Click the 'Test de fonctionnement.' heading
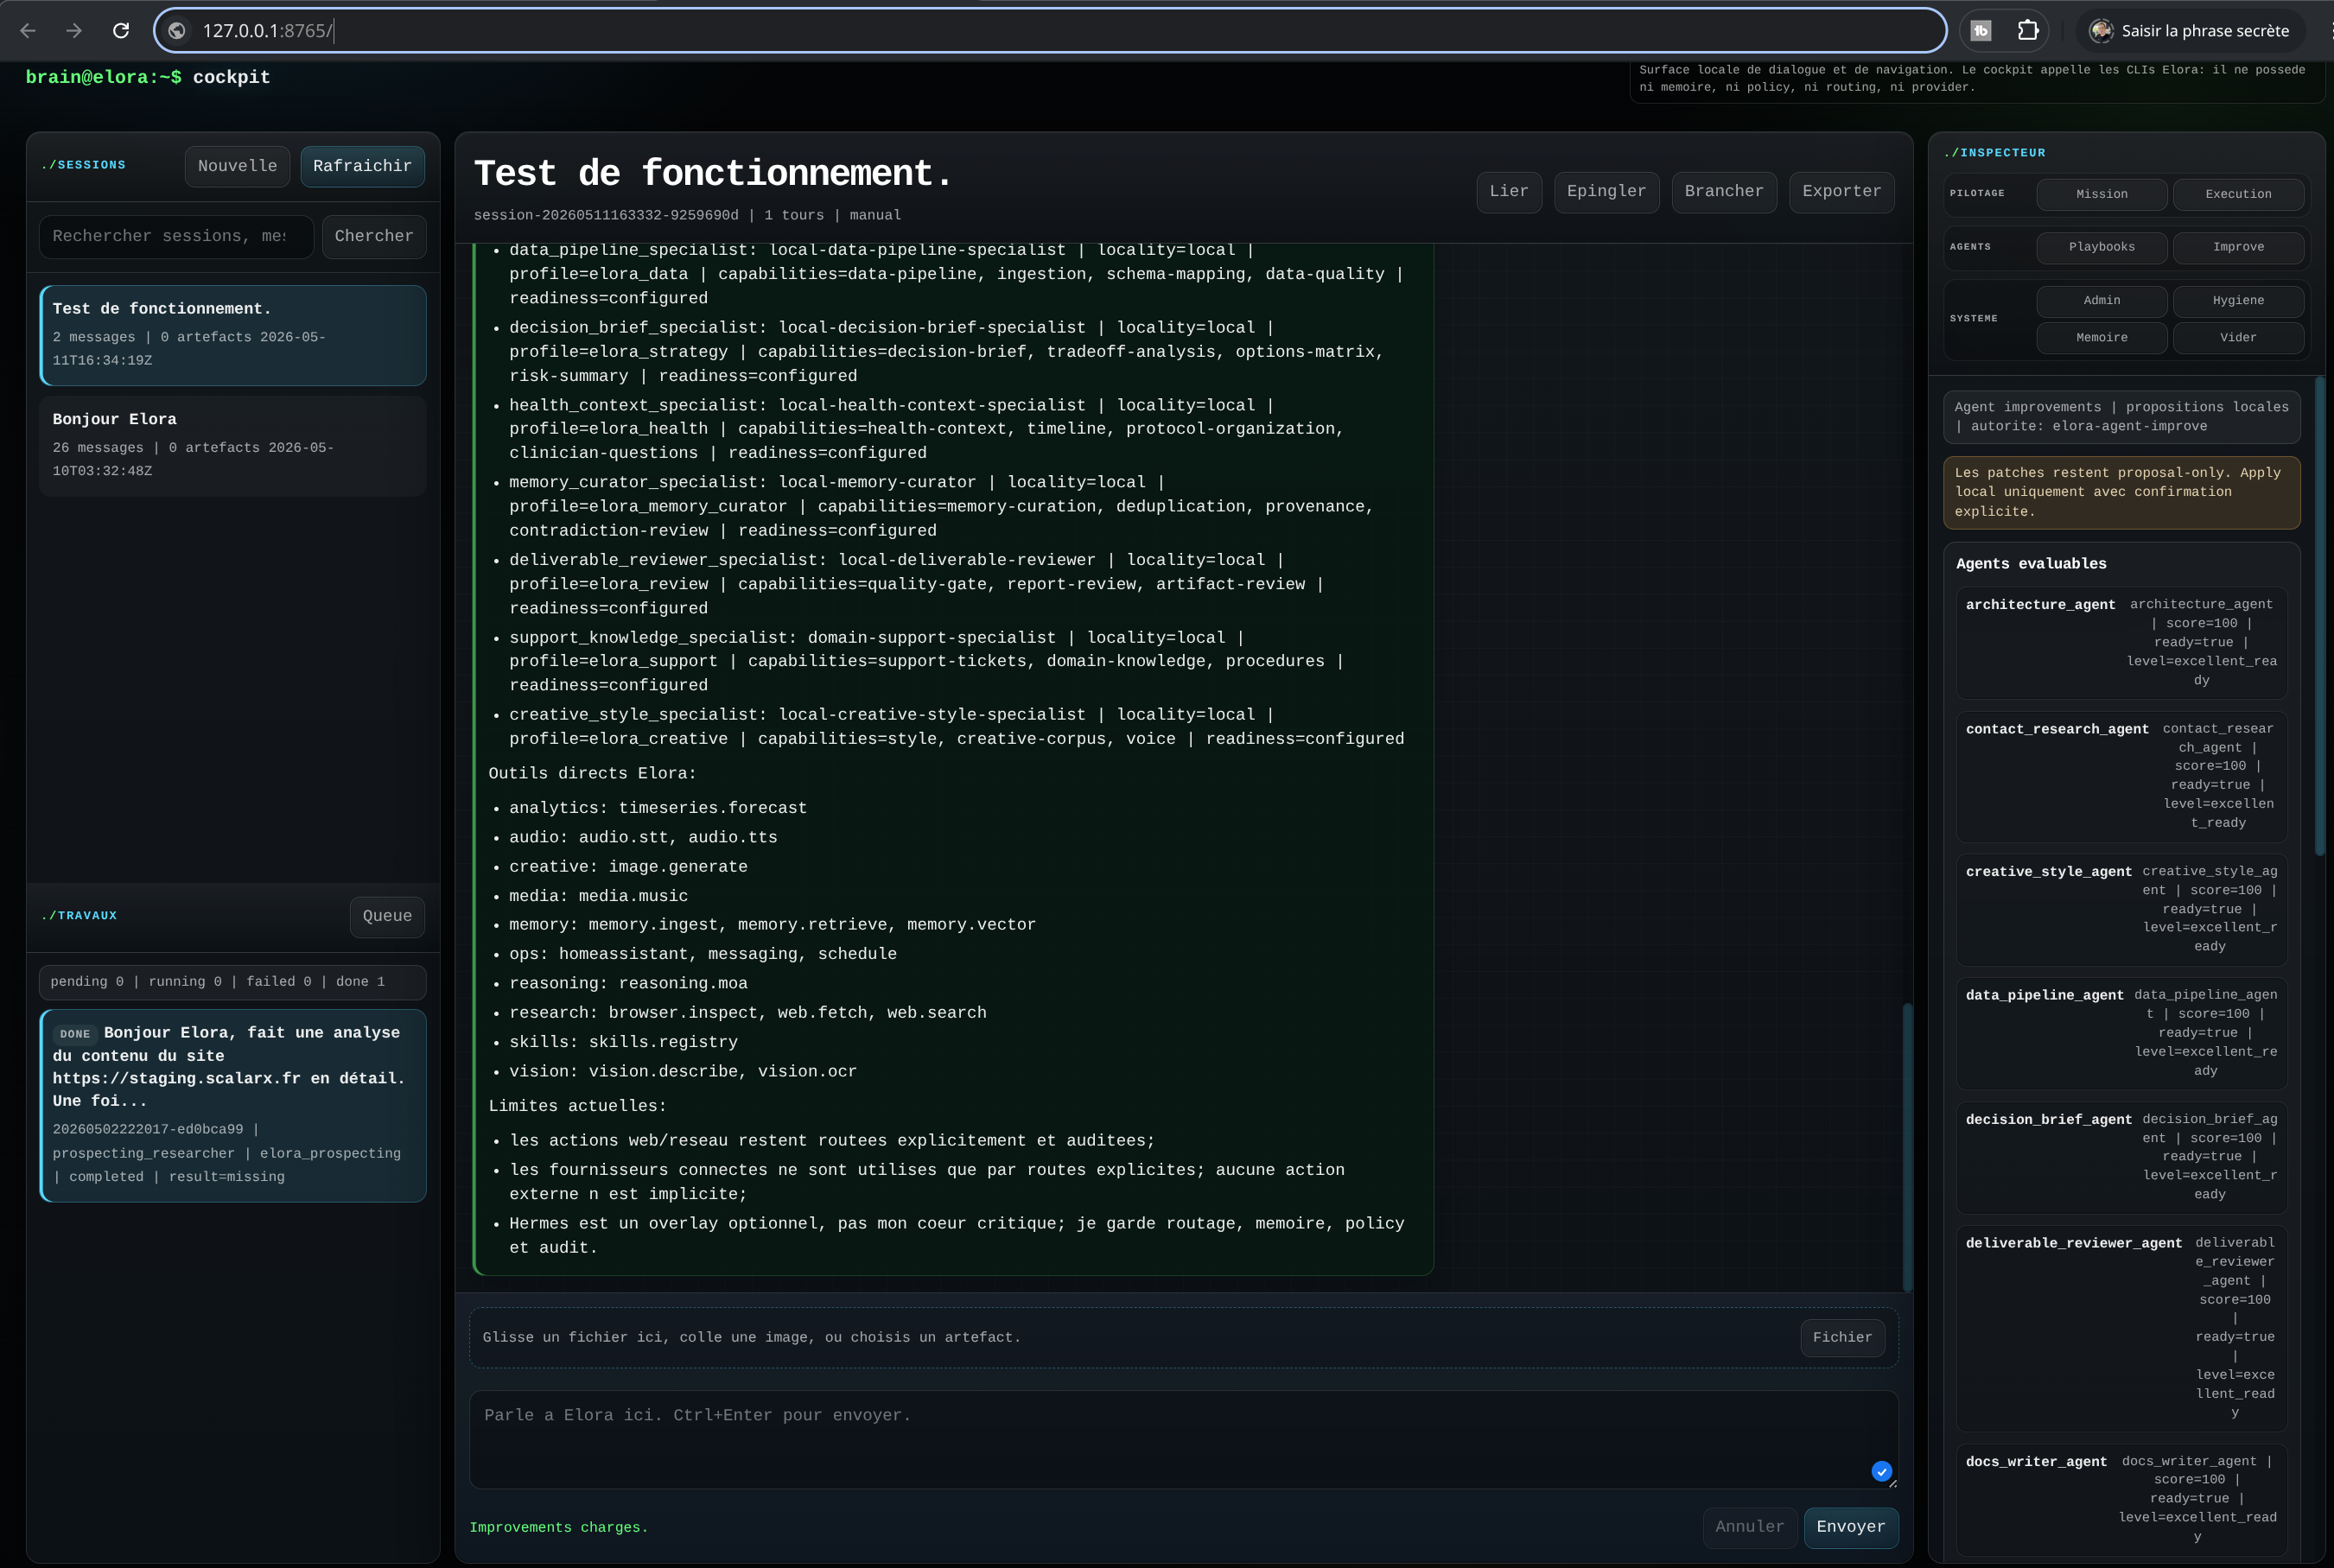Viewport: 2334px width, 1568px height. coord(713,174)
